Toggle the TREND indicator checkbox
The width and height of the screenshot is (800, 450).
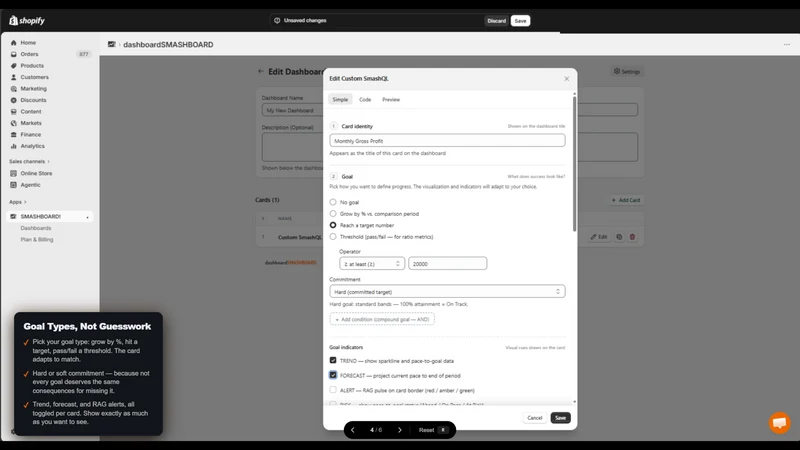(333, 360)
